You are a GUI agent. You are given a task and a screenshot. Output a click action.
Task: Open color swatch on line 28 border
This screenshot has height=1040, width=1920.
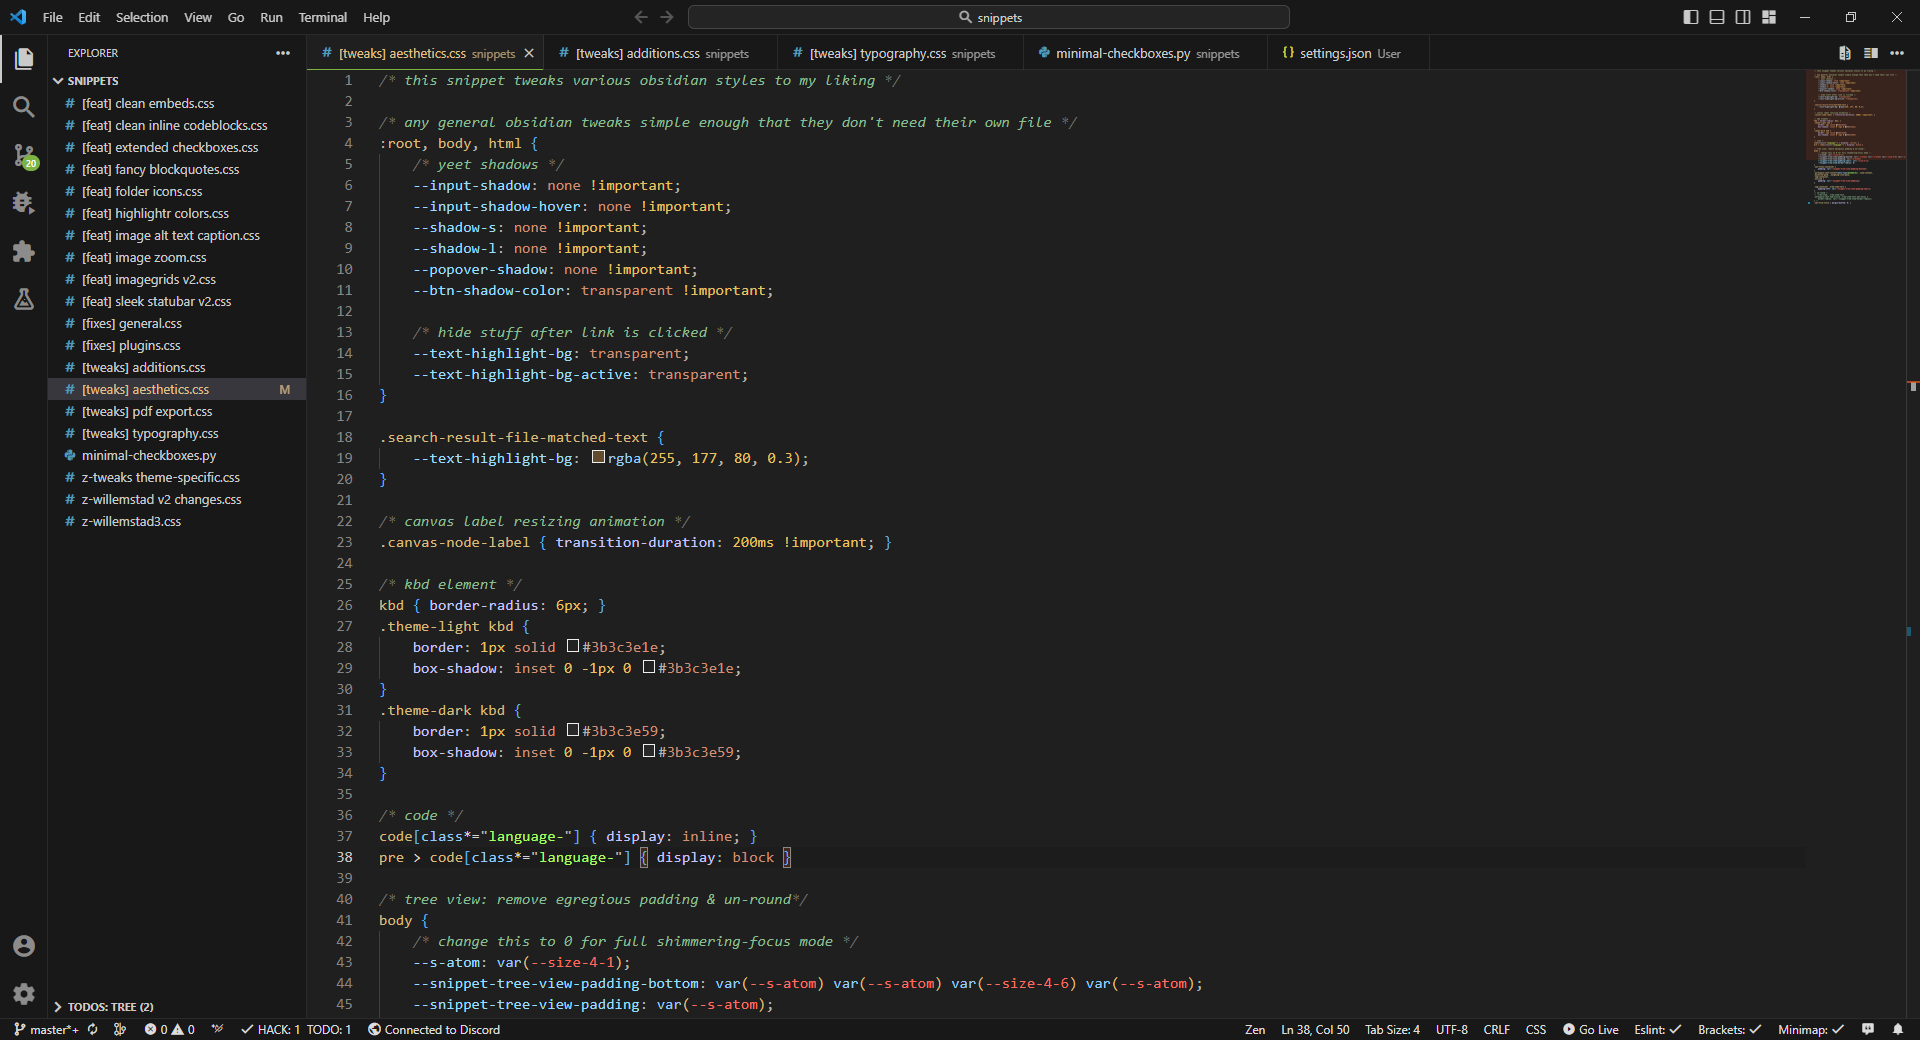[573, 646]
